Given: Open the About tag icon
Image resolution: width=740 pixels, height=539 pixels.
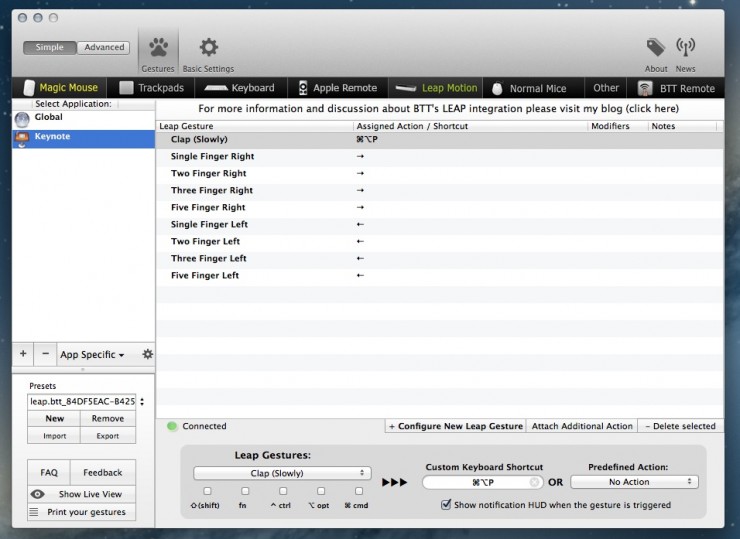Looking at the screenshot, I should (656, 47).
